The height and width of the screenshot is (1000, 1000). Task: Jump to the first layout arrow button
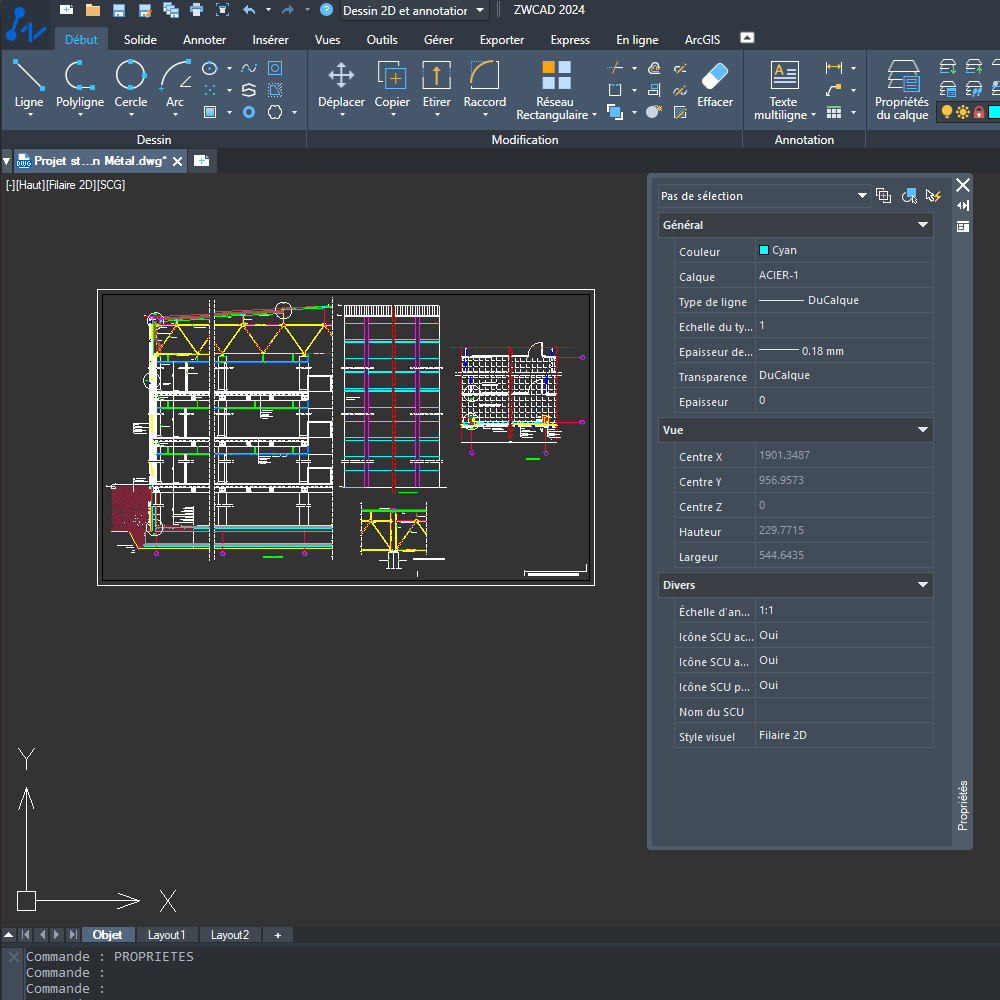coord(26,935)
